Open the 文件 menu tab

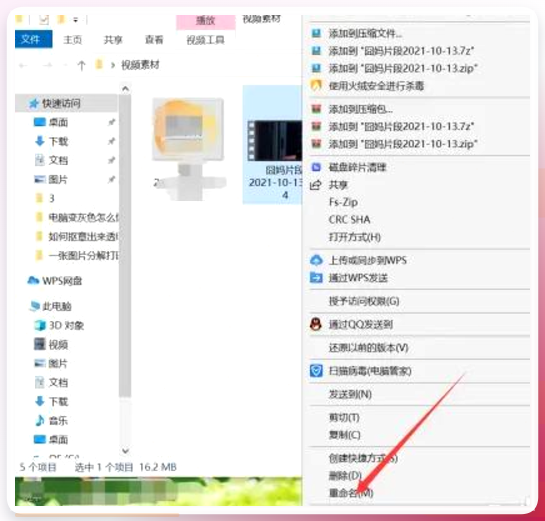tap(33, 39)
